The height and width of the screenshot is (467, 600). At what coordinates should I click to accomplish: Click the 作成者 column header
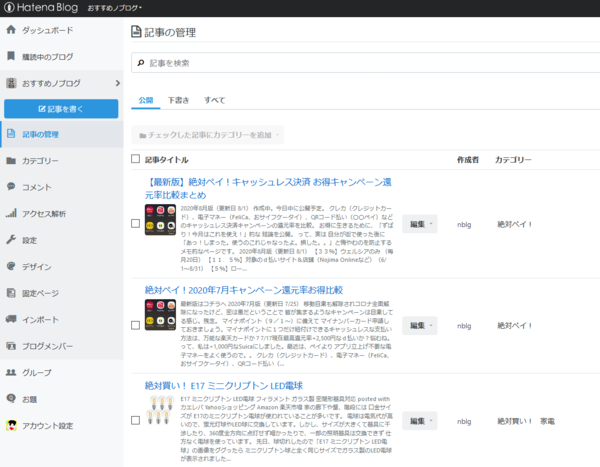tap(468, 160)
